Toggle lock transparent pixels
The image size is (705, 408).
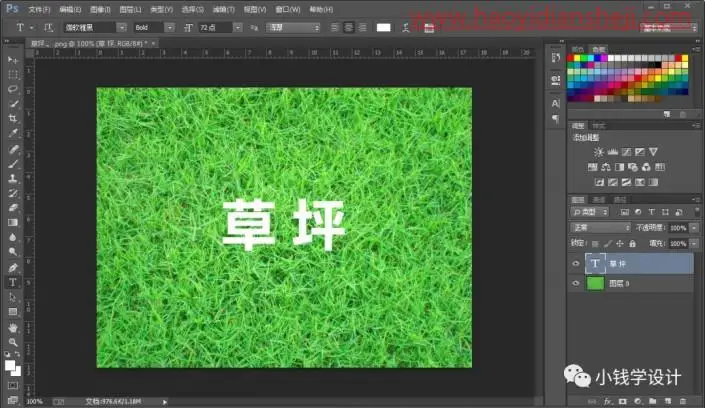[595, 244]
